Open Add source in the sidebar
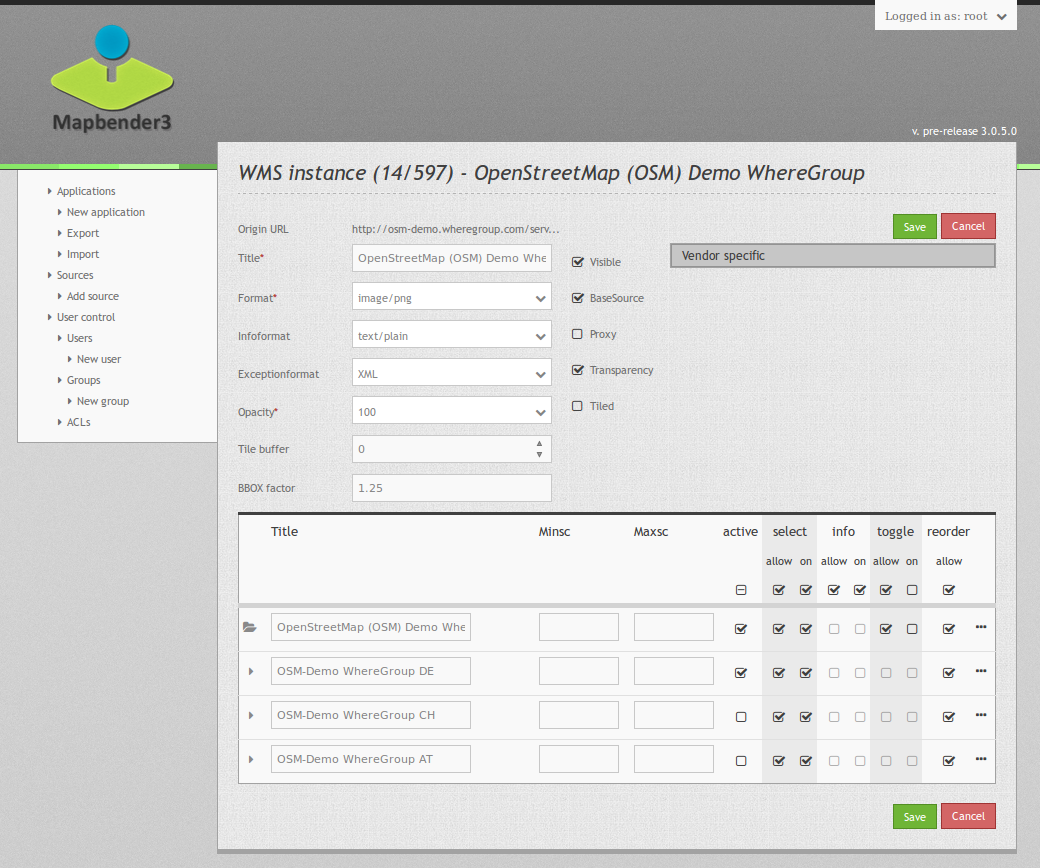 pos(93,296)
